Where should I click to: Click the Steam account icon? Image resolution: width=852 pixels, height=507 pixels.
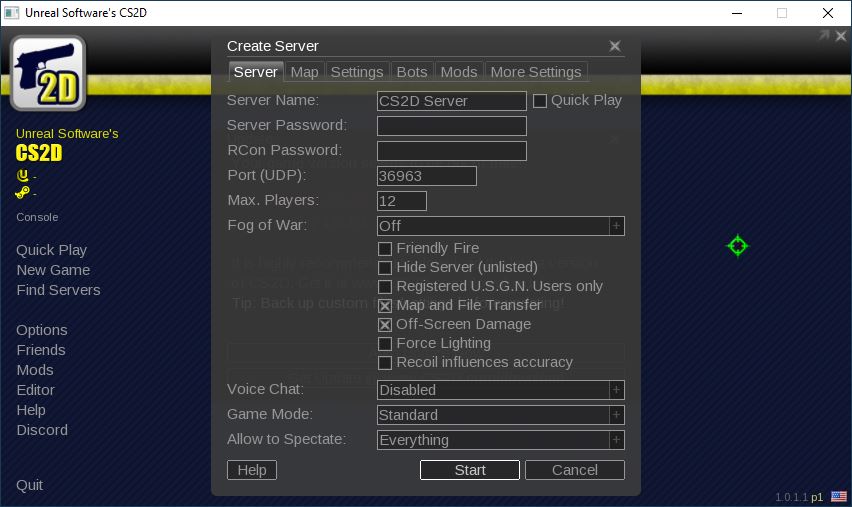[x=22, y=192]
